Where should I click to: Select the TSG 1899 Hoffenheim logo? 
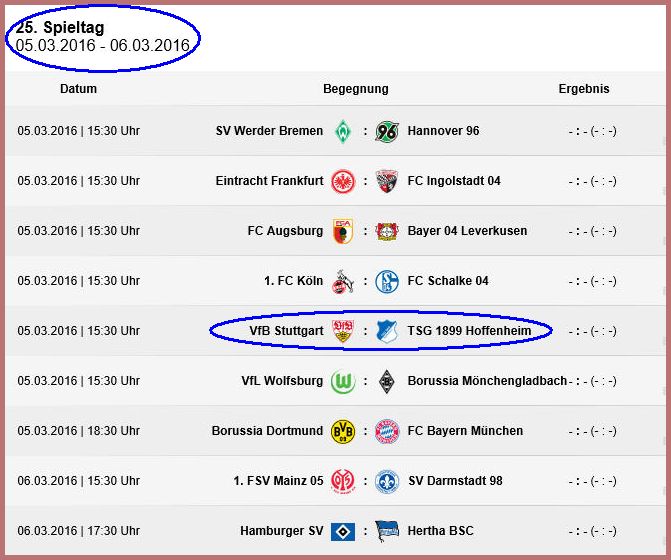[x=387, y=331]
